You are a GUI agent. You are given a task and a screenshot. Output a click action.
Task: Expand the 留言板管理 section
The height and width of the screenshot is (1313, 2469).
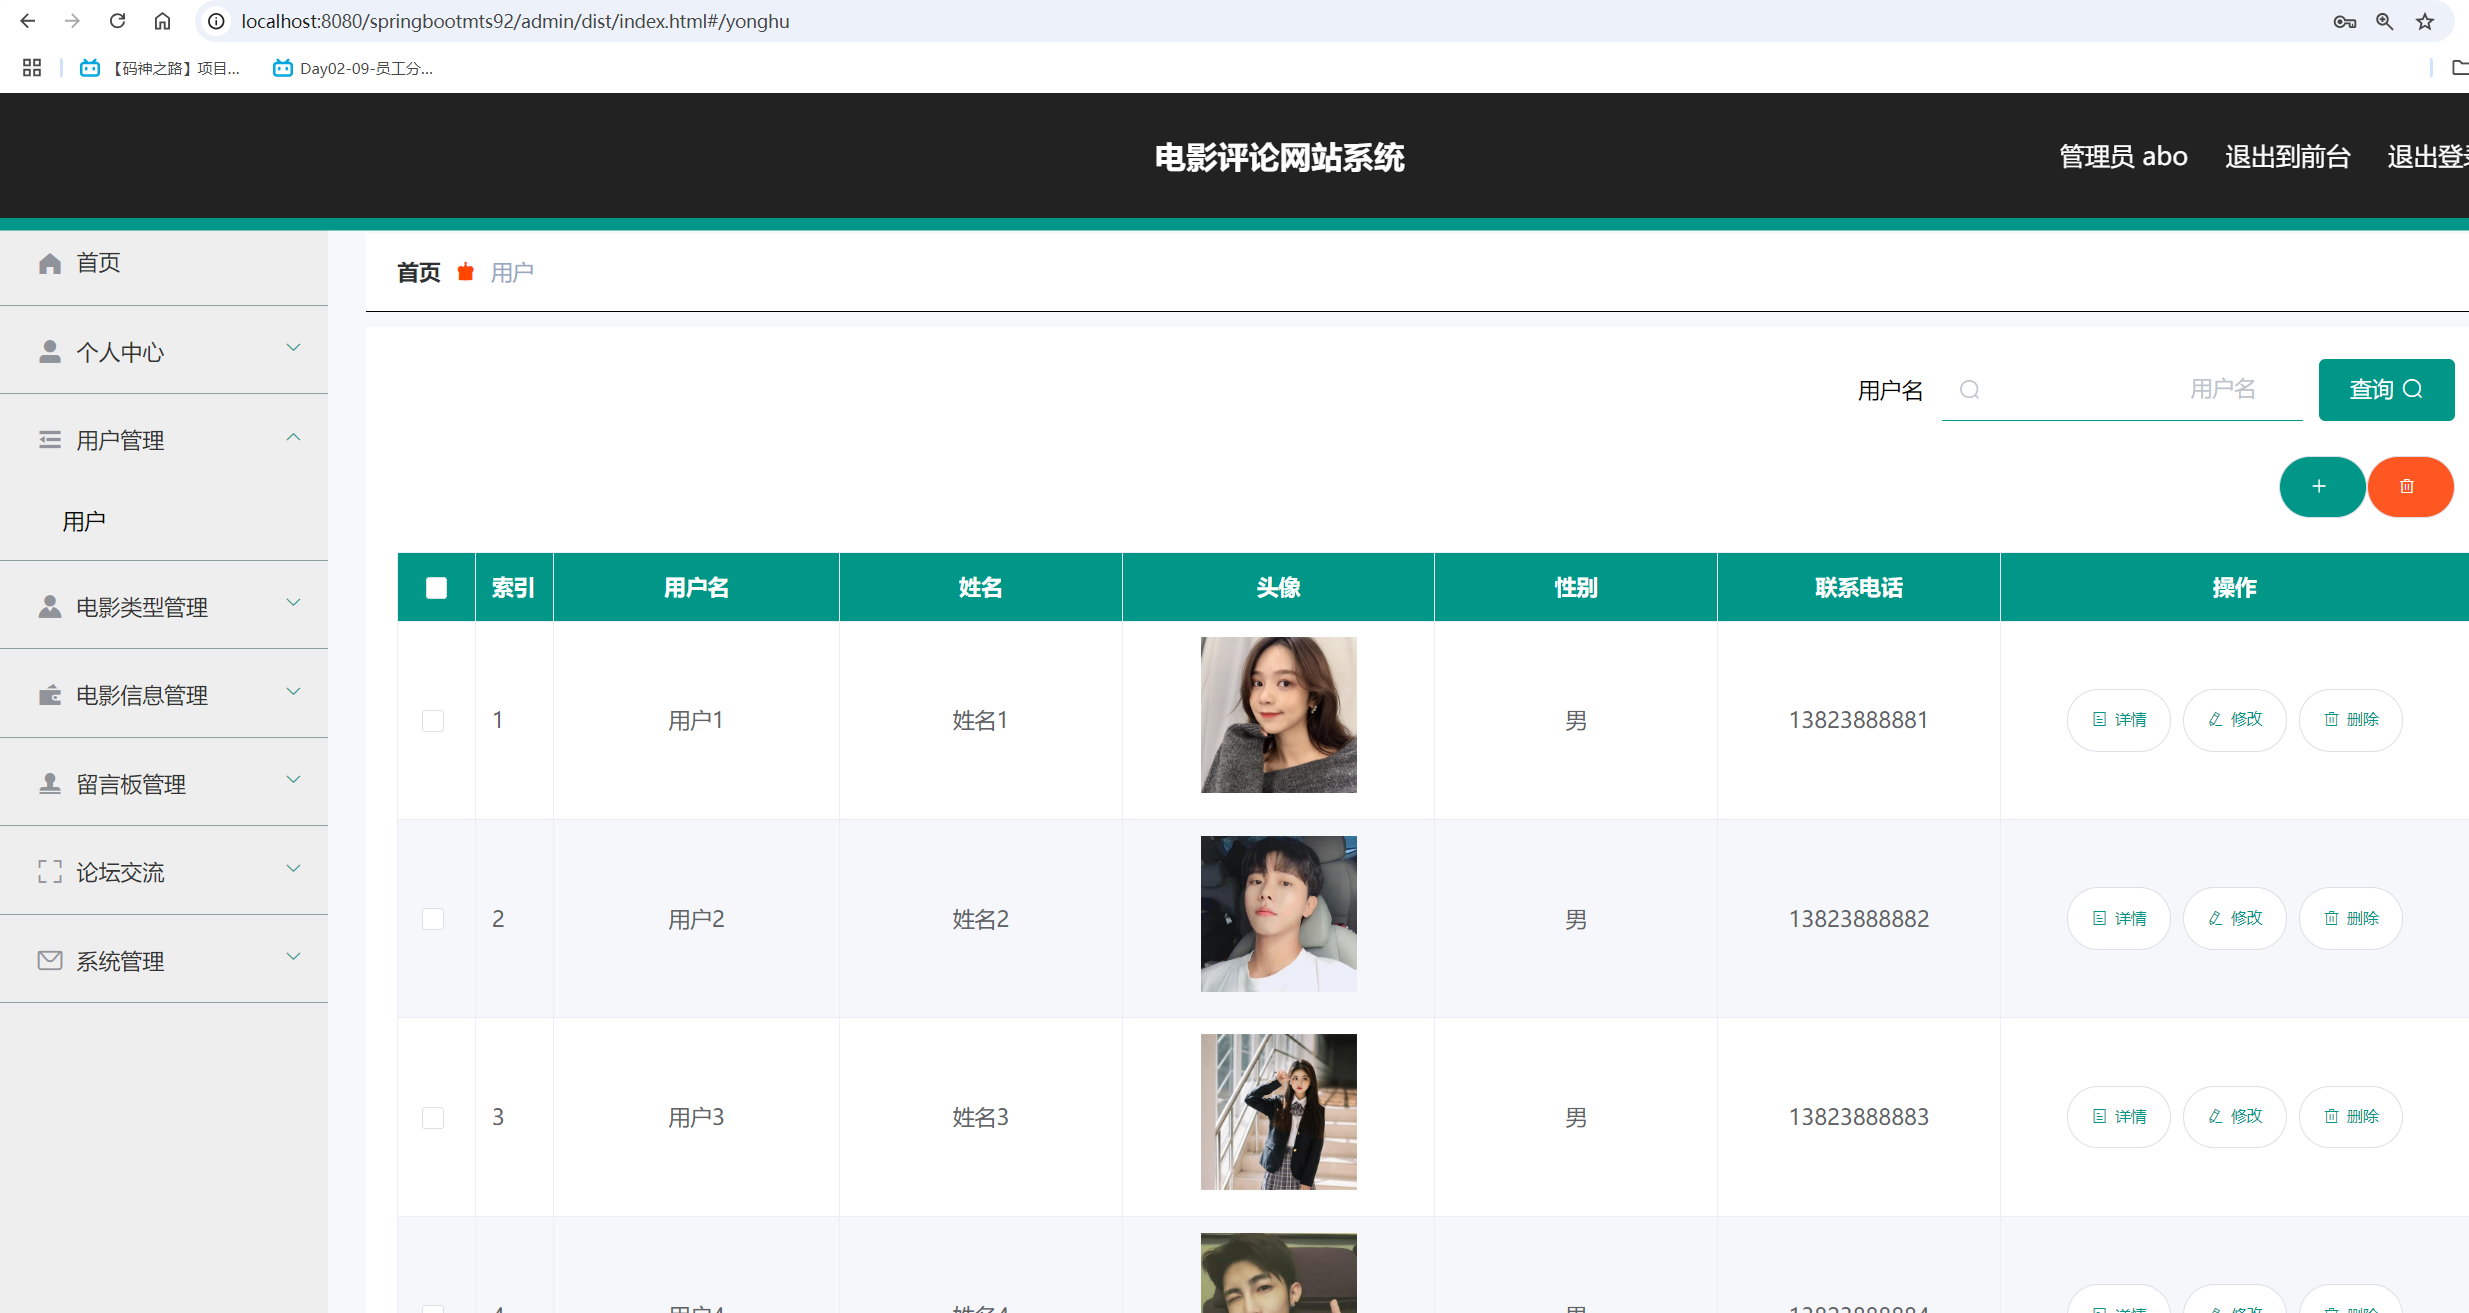[293, 780]
